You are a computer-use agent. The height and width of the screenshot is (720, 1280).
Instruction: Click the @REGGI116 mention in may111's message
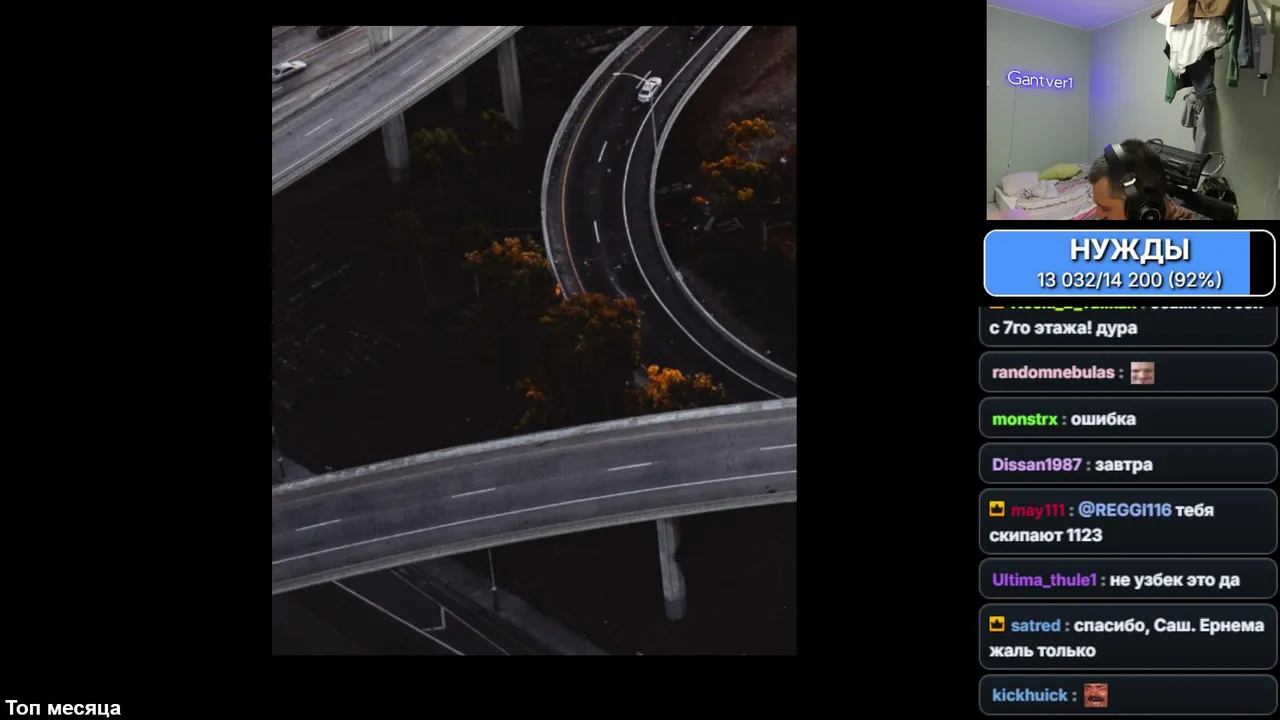pyautogui.click(x=1124, y=510)
